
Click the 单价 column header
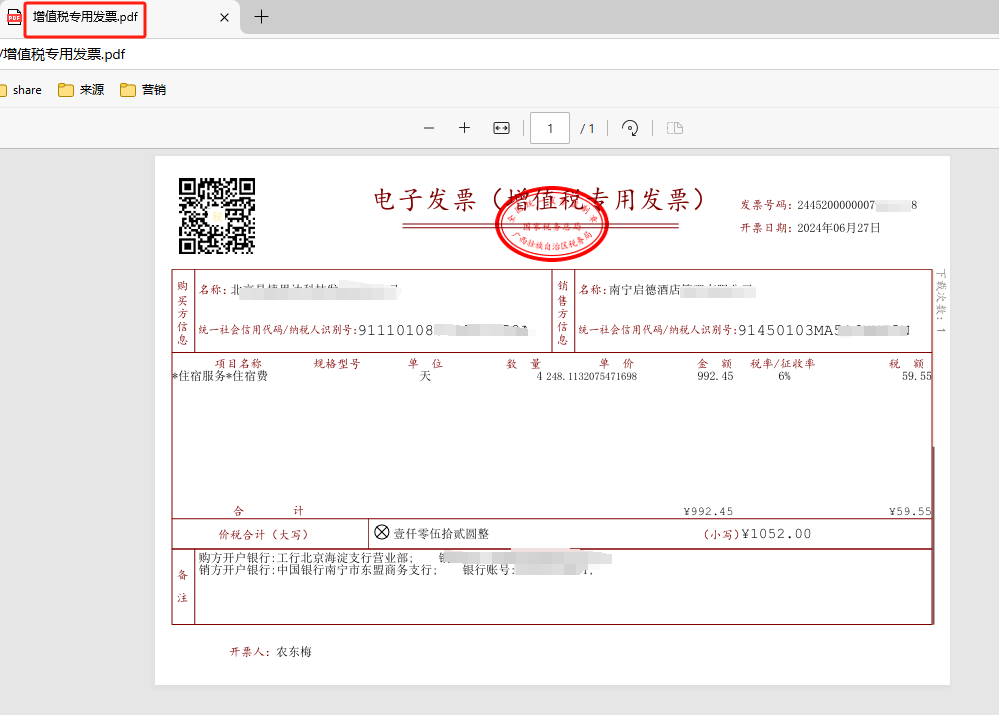coord(617,364)
